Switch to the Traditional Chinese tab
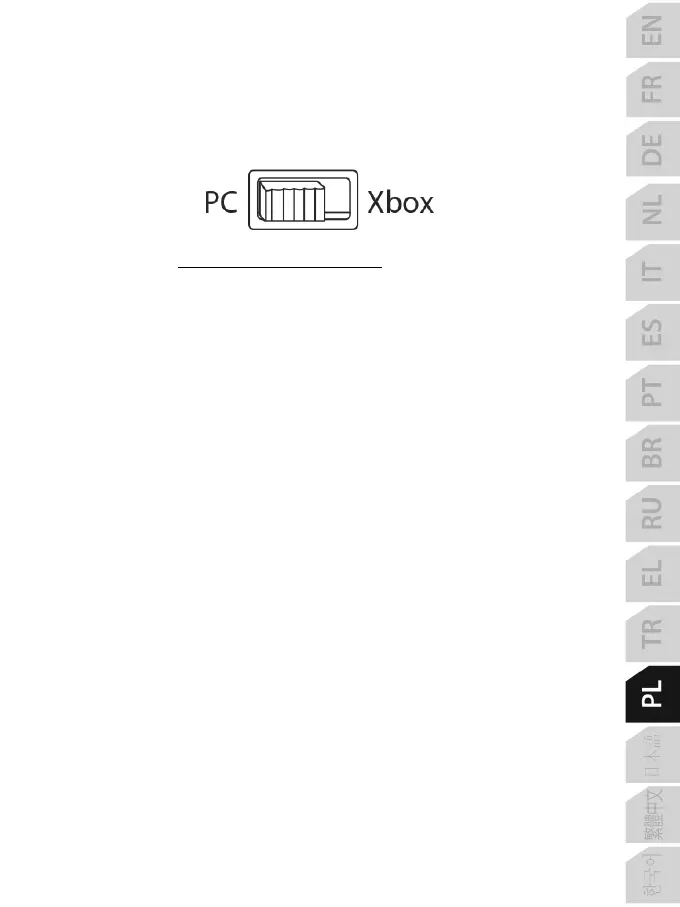 pos(652,815)
